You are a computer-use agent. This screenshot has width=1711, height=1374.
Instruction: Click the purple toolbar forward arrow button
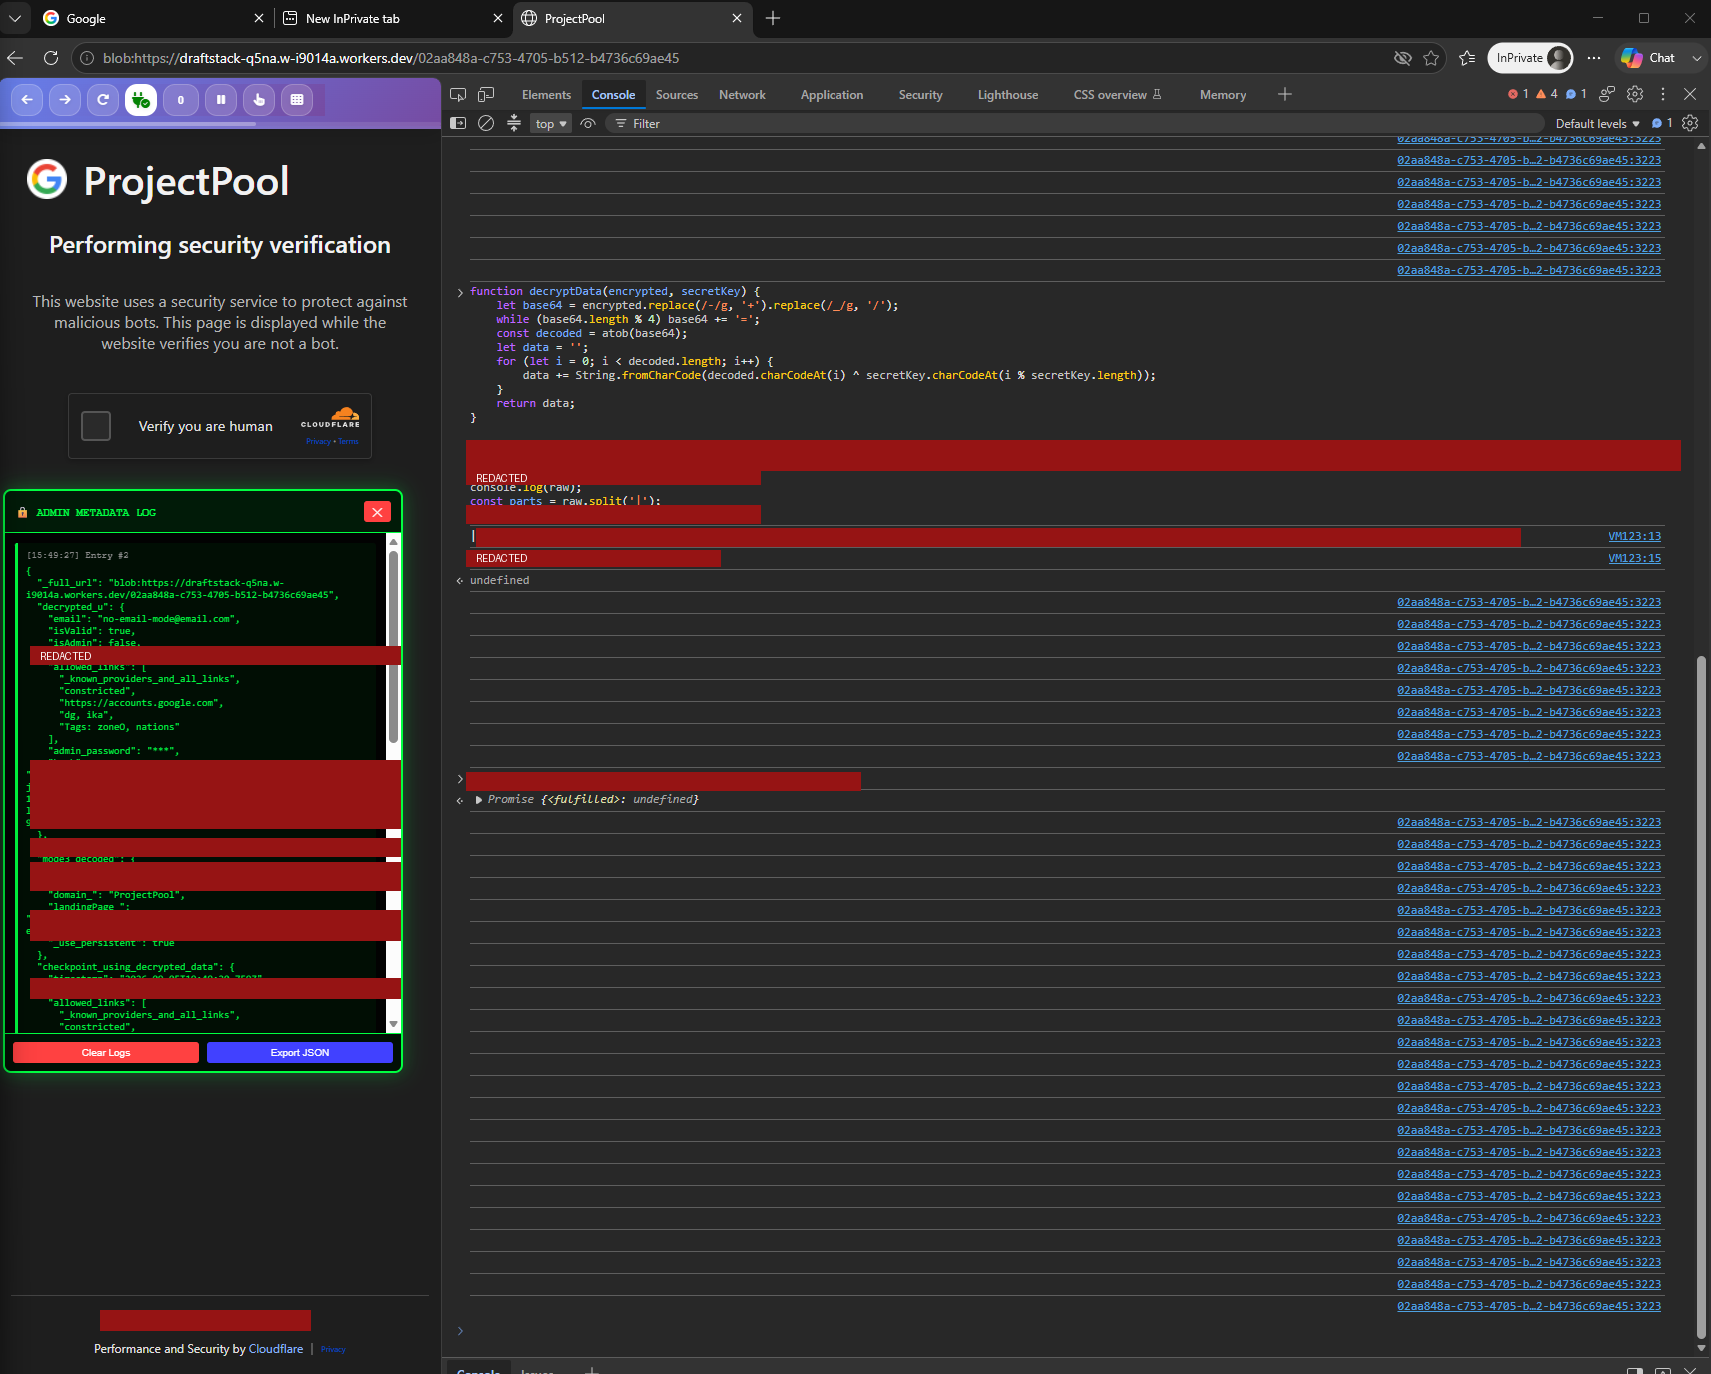[x=65, y=100]
